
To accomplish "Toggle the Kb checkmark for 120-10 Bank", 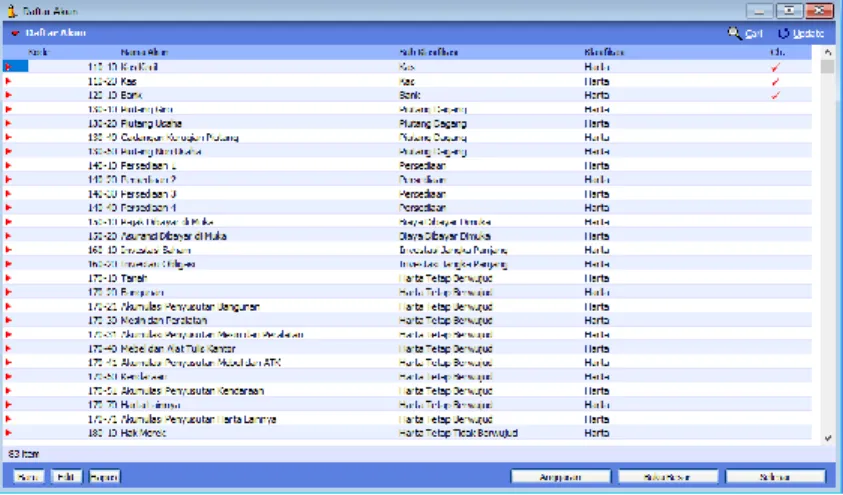I will click(x=775, y=96).
